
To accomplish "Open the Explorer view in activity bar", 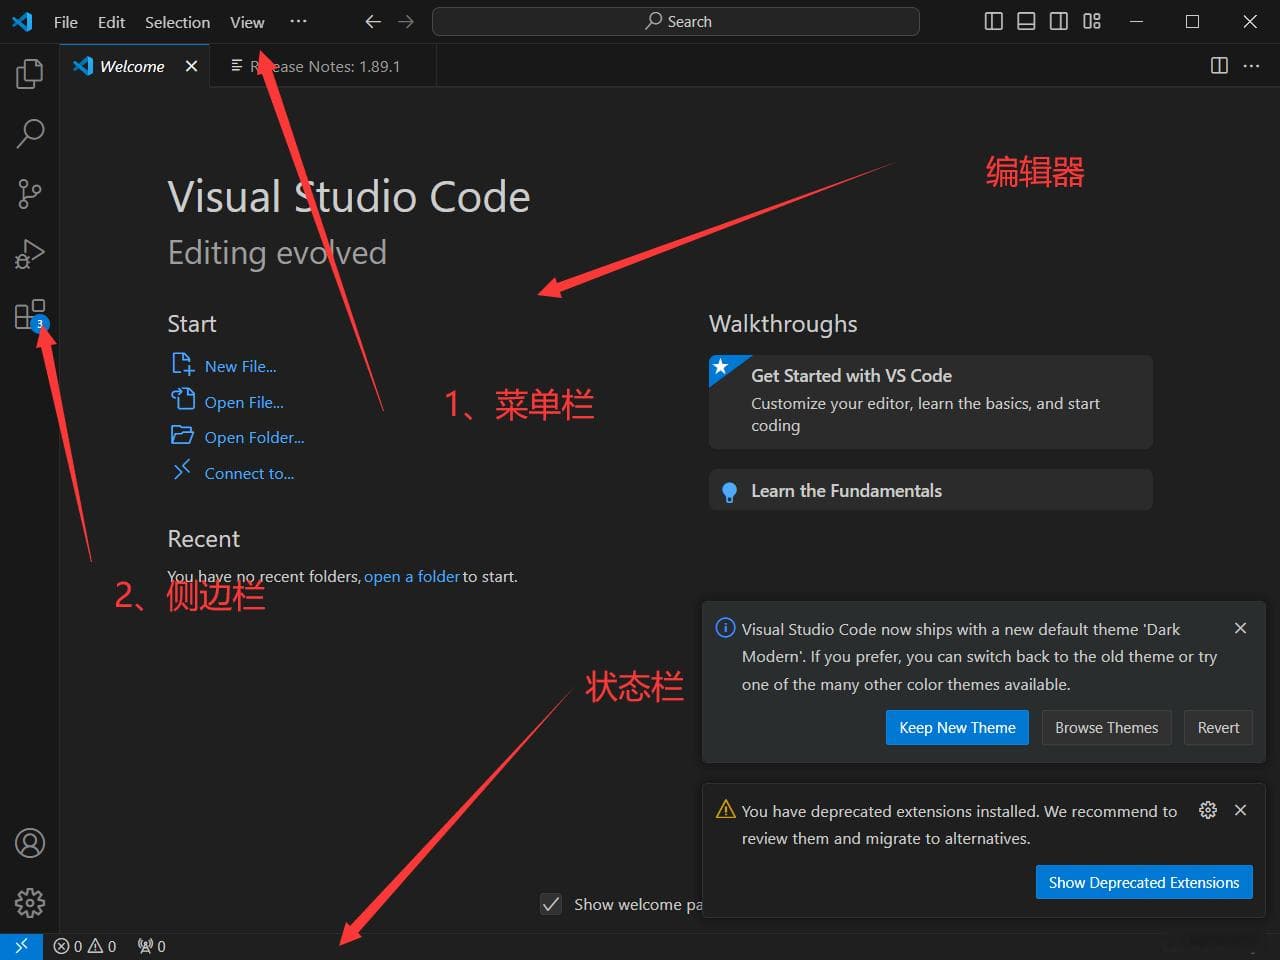I will 30,73.
